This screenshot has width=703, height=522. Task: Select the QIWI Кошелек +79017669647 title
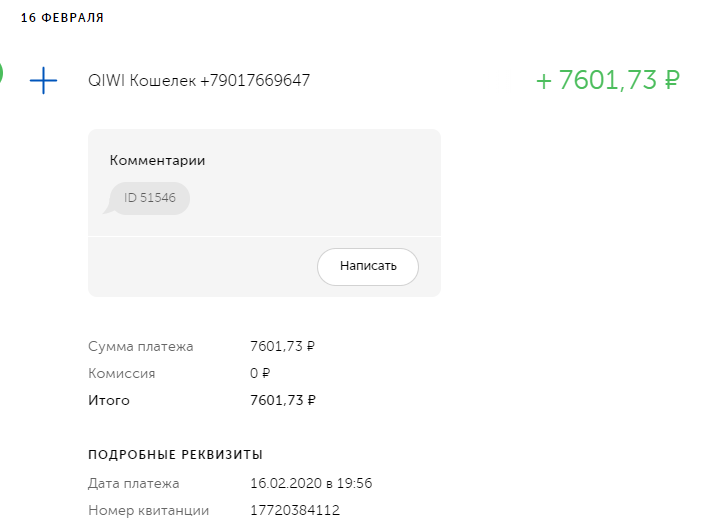pos(199,80)
